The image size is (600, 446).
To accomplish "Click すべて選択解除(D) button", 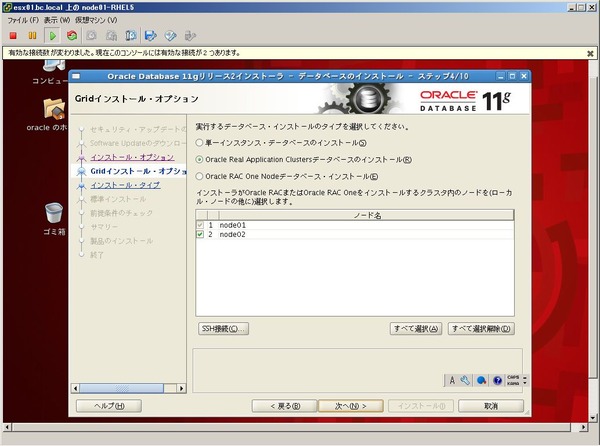I will point(481,329).
